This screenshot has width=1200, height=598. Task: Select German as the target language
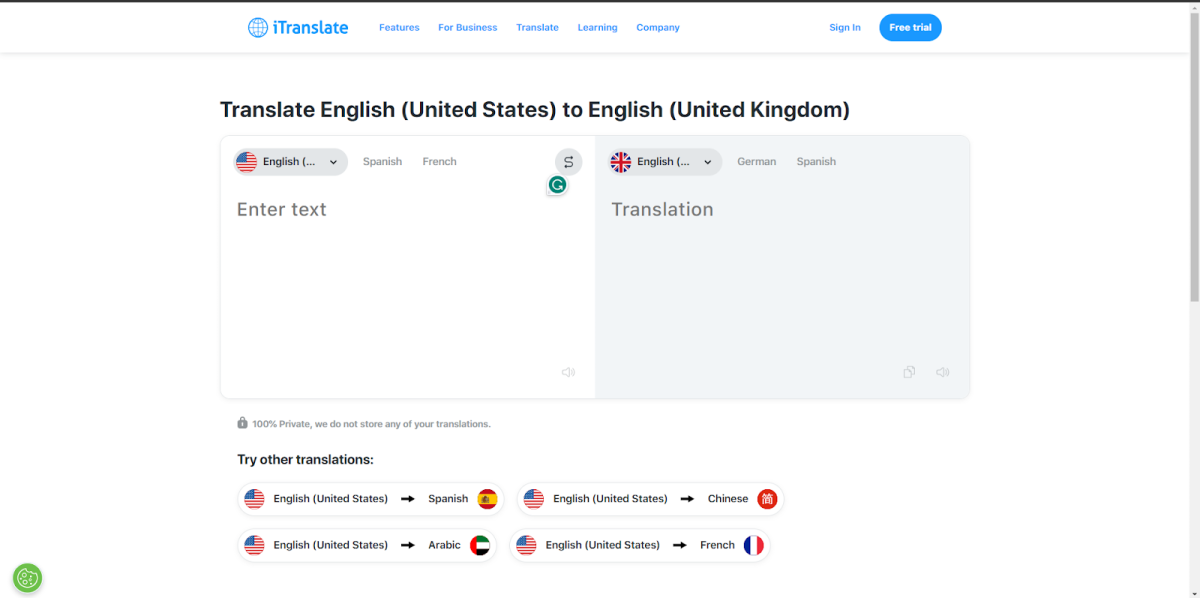pos(756,161)
